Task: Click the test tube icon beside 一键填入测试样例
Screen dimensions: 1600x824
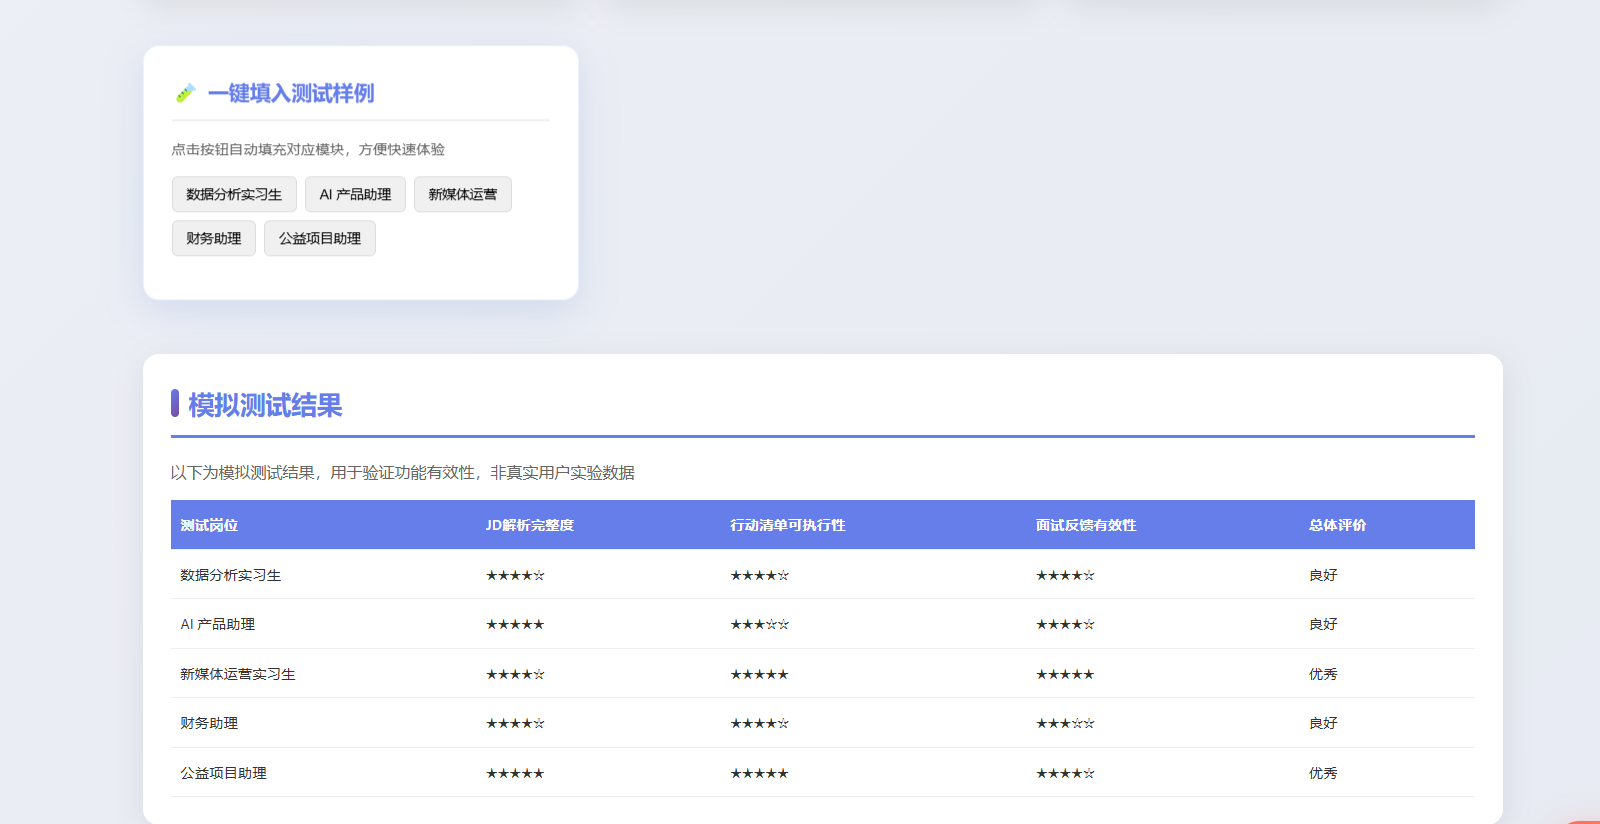Action: [x=185, y=93]
